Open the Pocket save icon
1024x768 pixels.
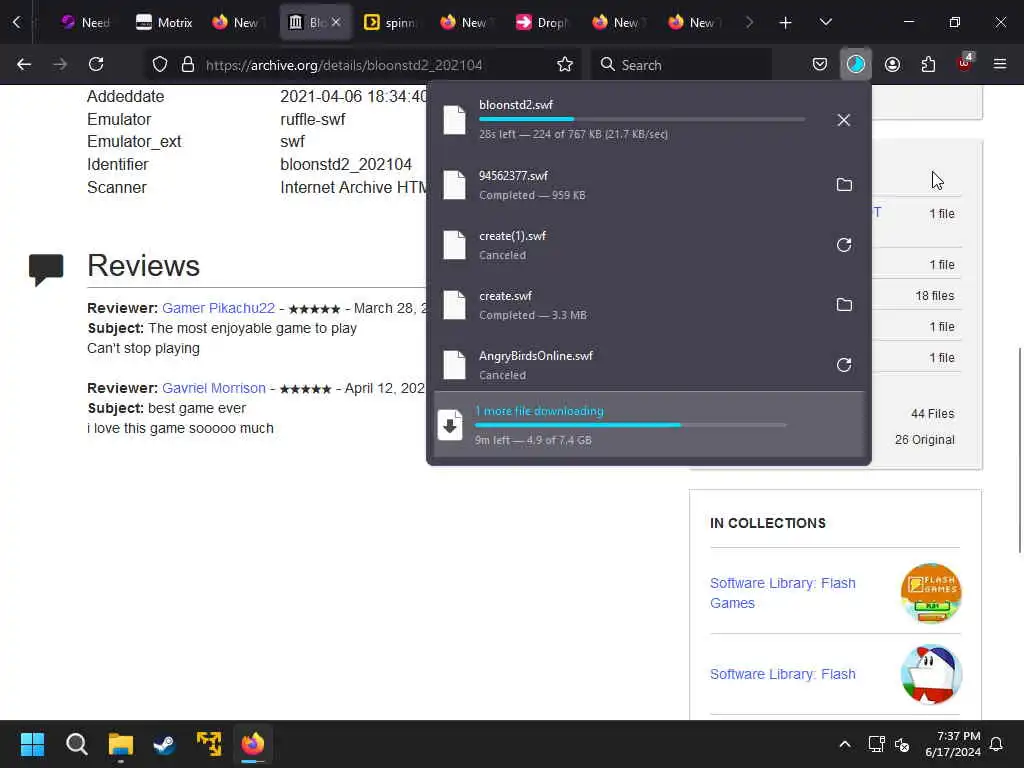820,64
